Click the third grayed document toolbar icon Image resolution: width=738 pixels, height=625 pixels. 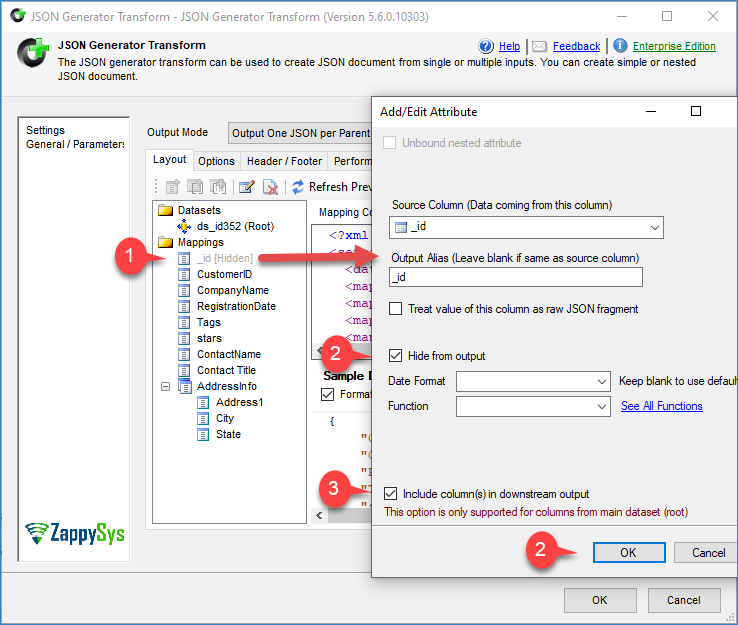coord(218,187)
